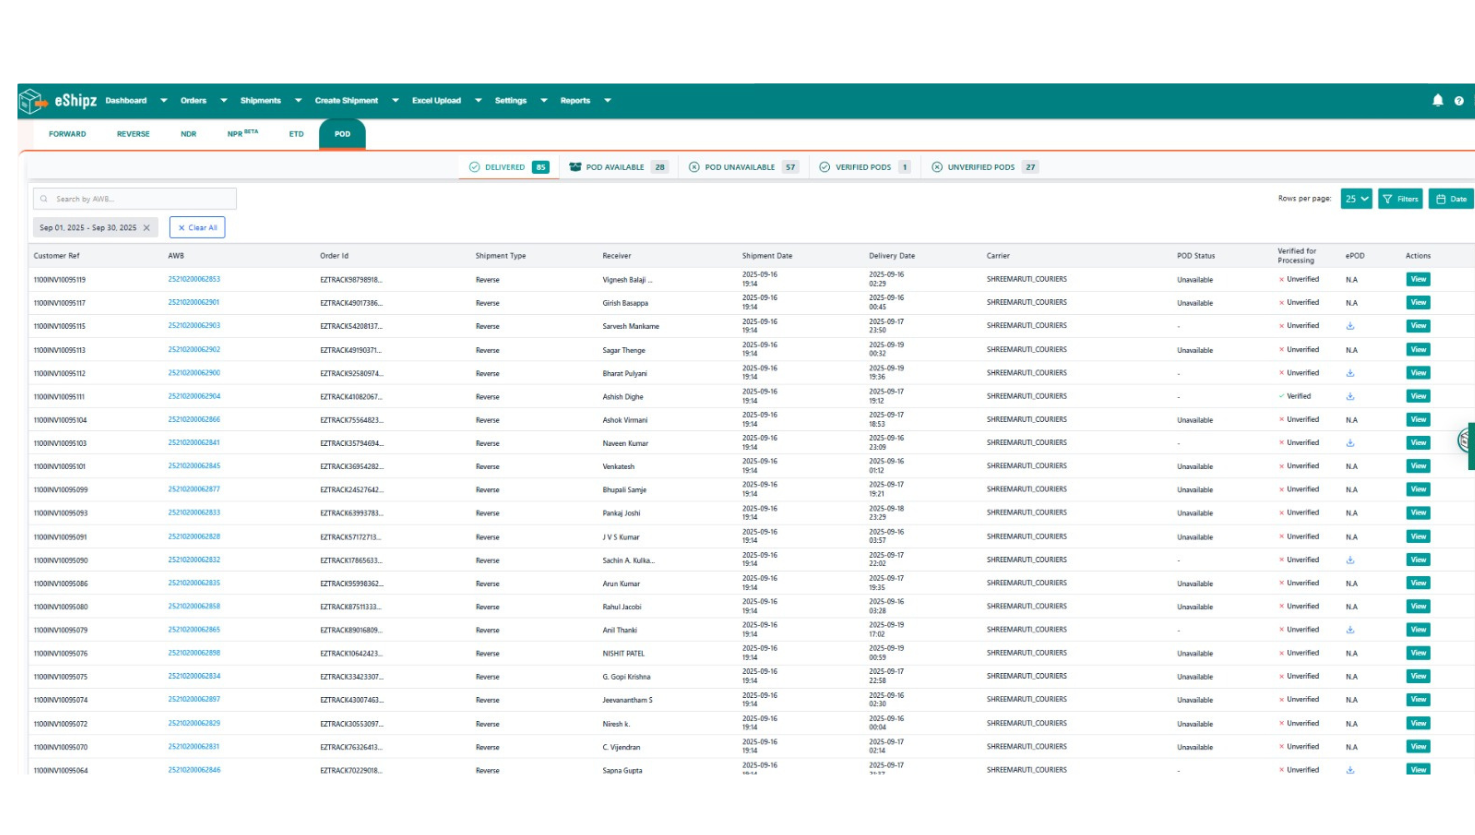Select the POD tab

tap(342, 134)
